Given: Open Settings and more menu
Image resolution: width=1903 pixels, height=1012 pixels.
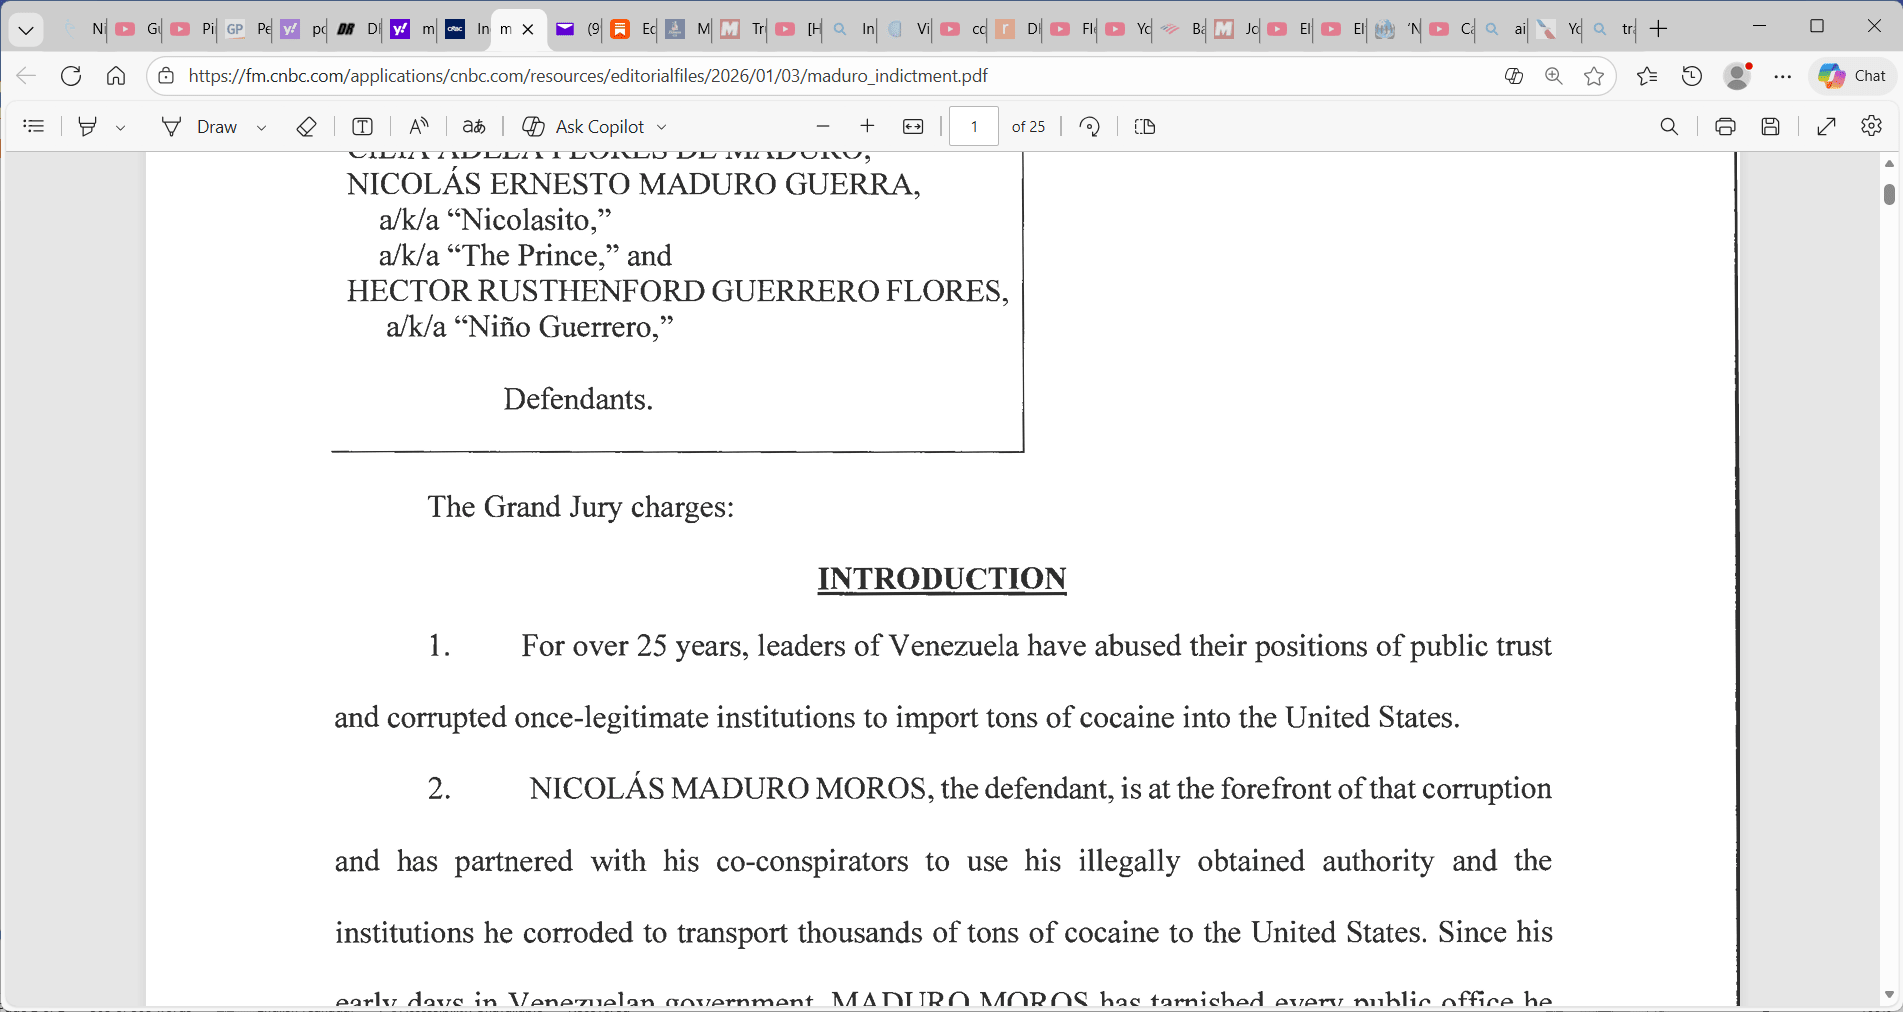Looking at the screenshot, I should (x=1783, y=76).
